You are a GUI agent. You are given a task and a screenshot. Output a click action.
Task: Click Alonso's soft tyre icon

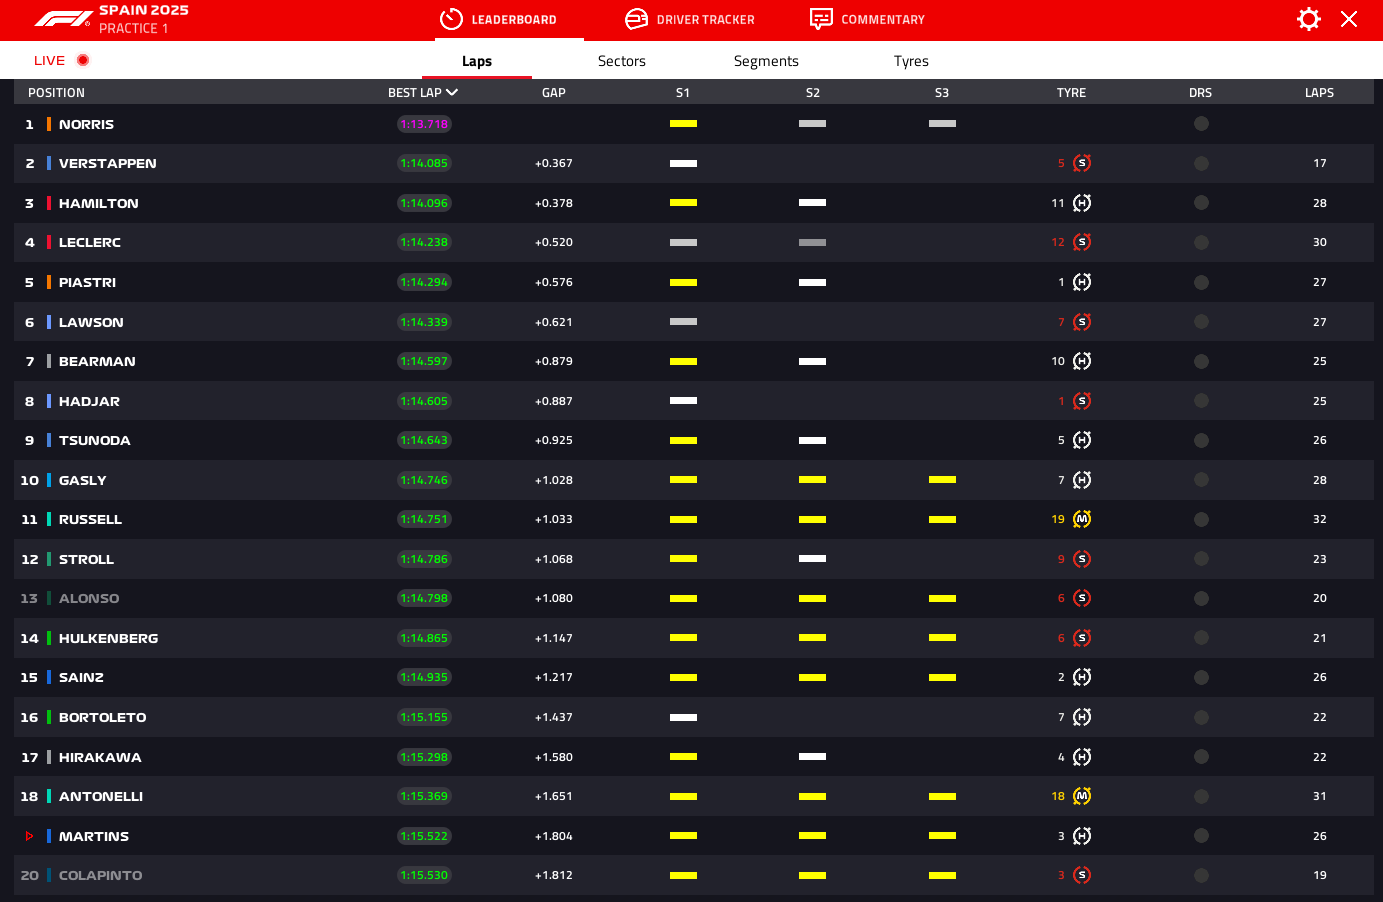pos(1082,598)
